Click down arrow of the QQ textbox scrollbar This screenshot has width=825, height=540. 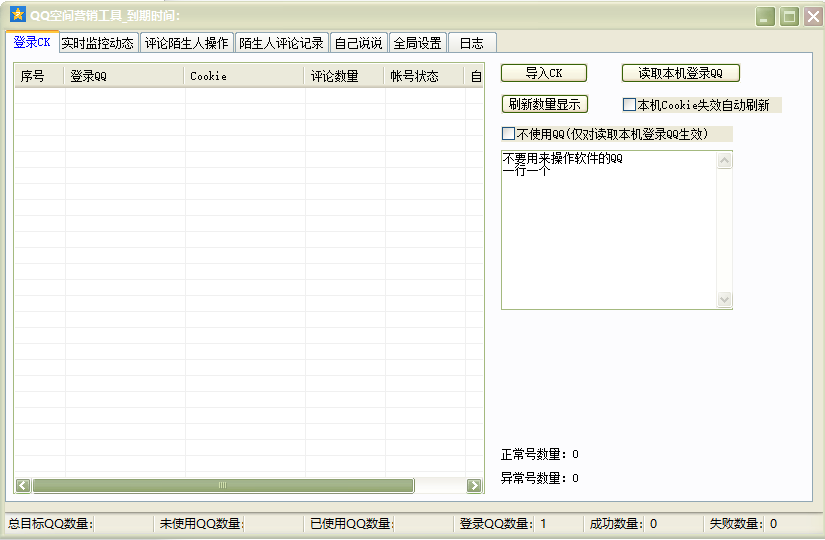click(725, 300)
